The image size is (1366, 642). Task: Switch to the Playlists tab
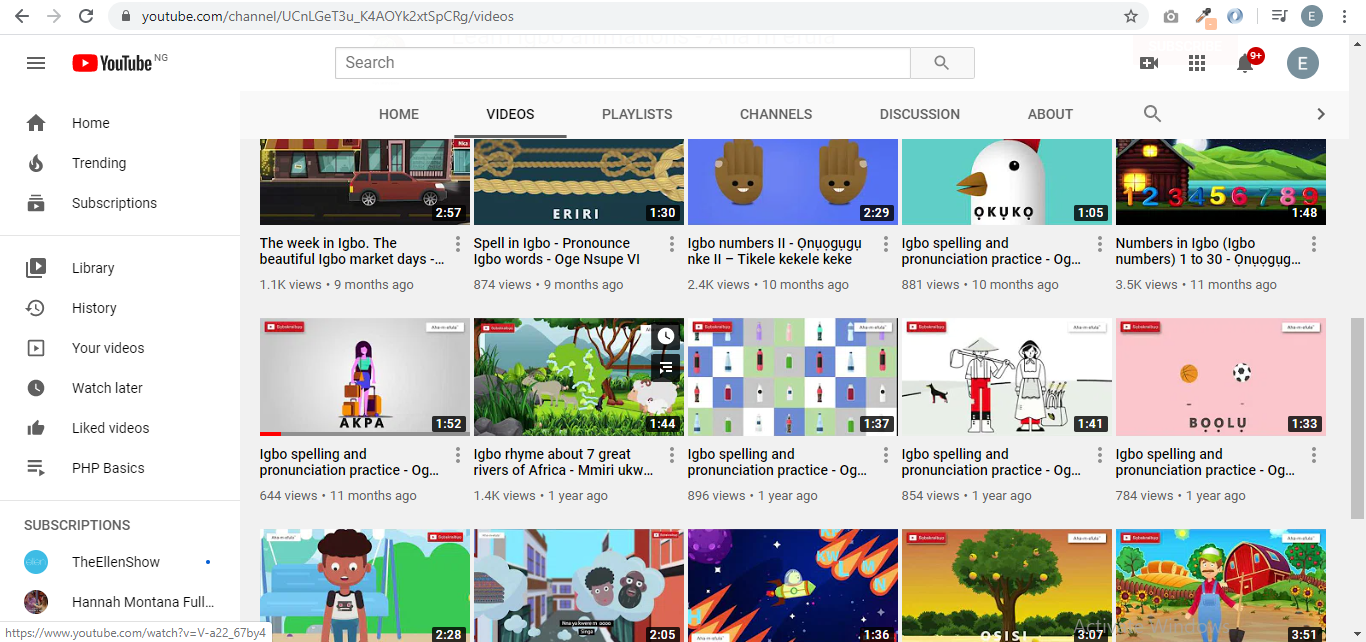(637, 114)
